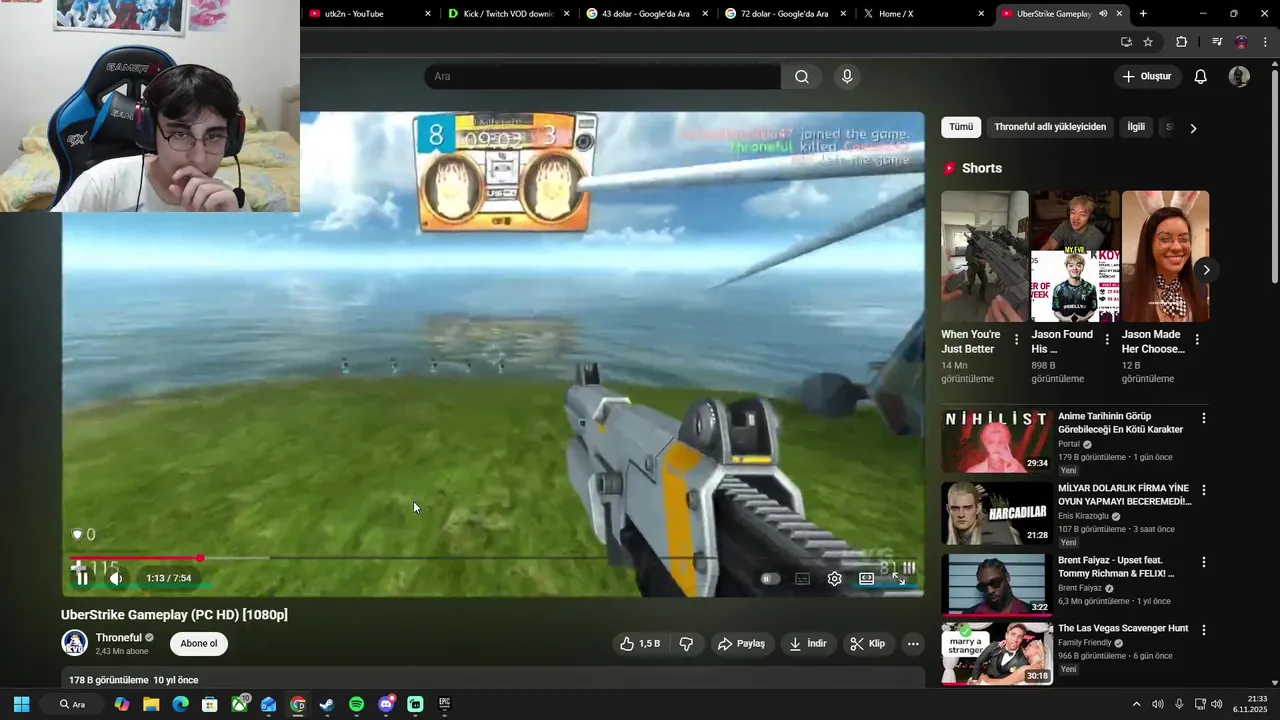Mute the video using the player volume icon
This screenshot has width=1280, height=720.
[x=116, y=578]
